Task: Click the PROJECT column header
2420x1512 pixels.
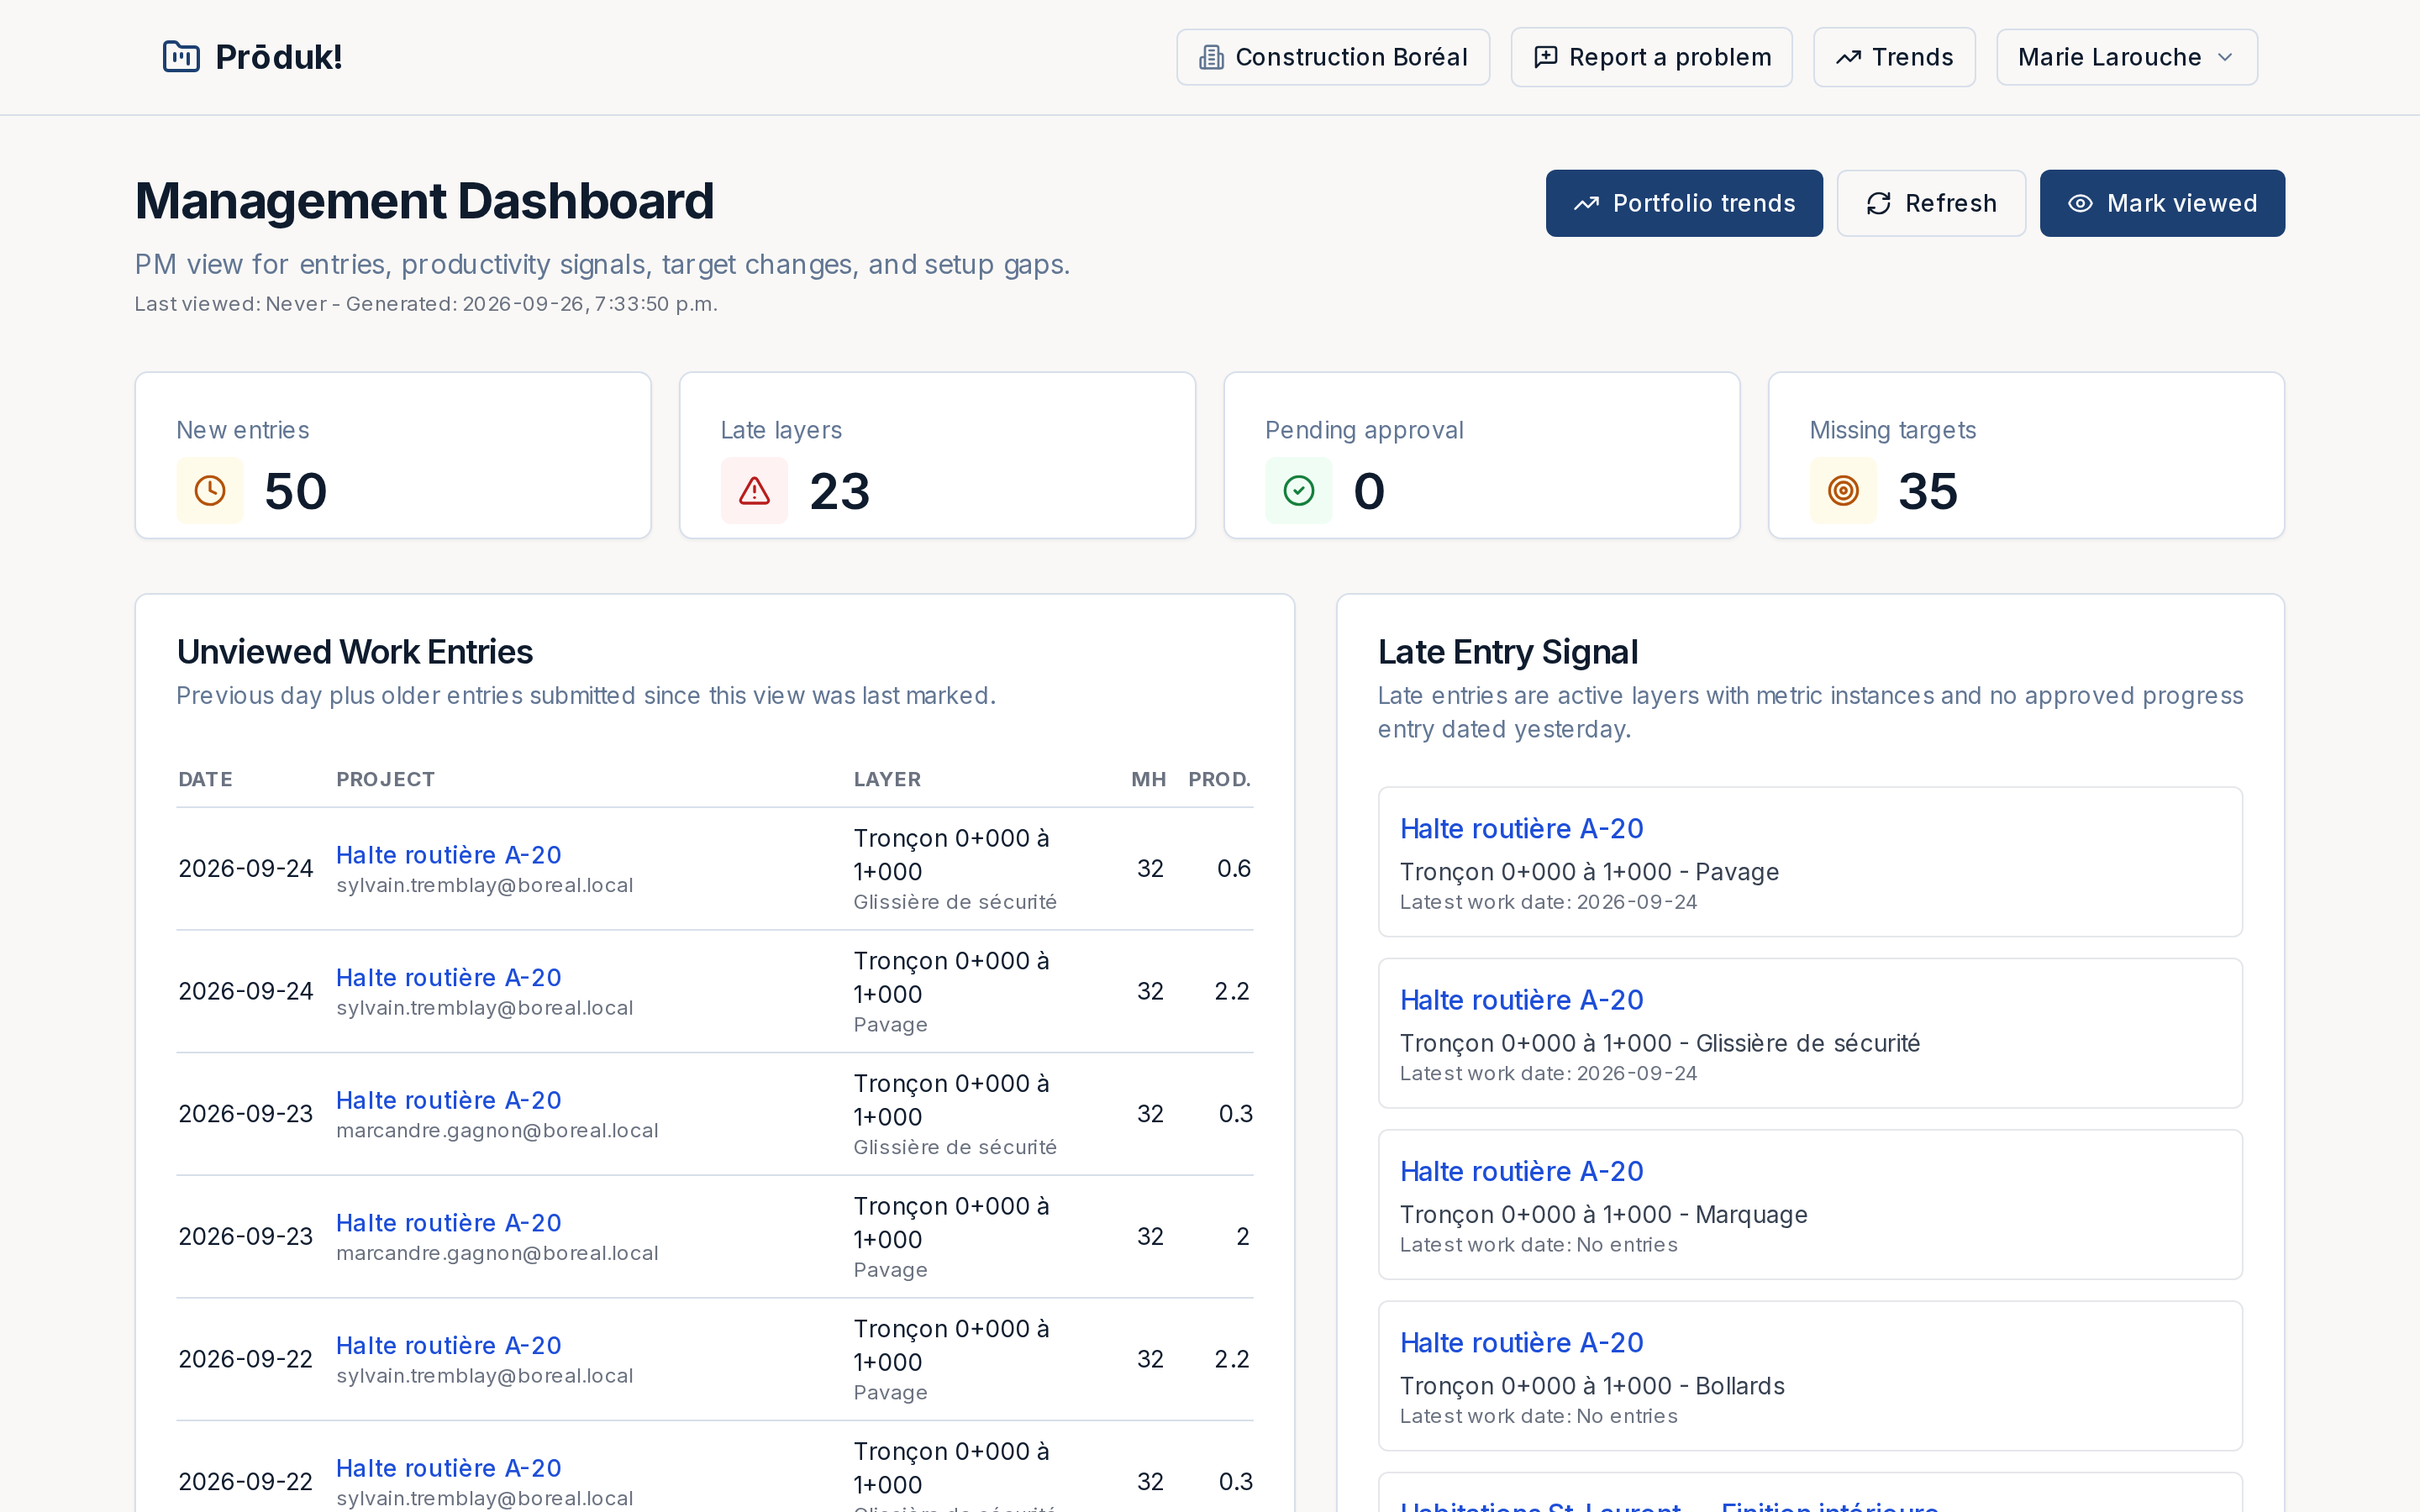Action: click(385, 780)
